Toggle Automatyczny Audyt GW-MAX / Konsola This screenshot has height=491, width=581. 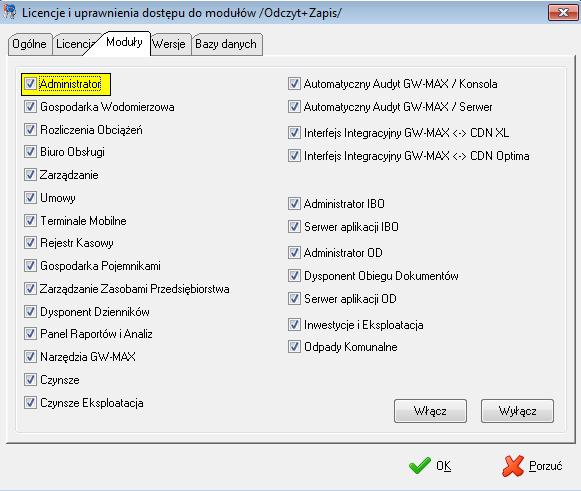coord(294,84)
